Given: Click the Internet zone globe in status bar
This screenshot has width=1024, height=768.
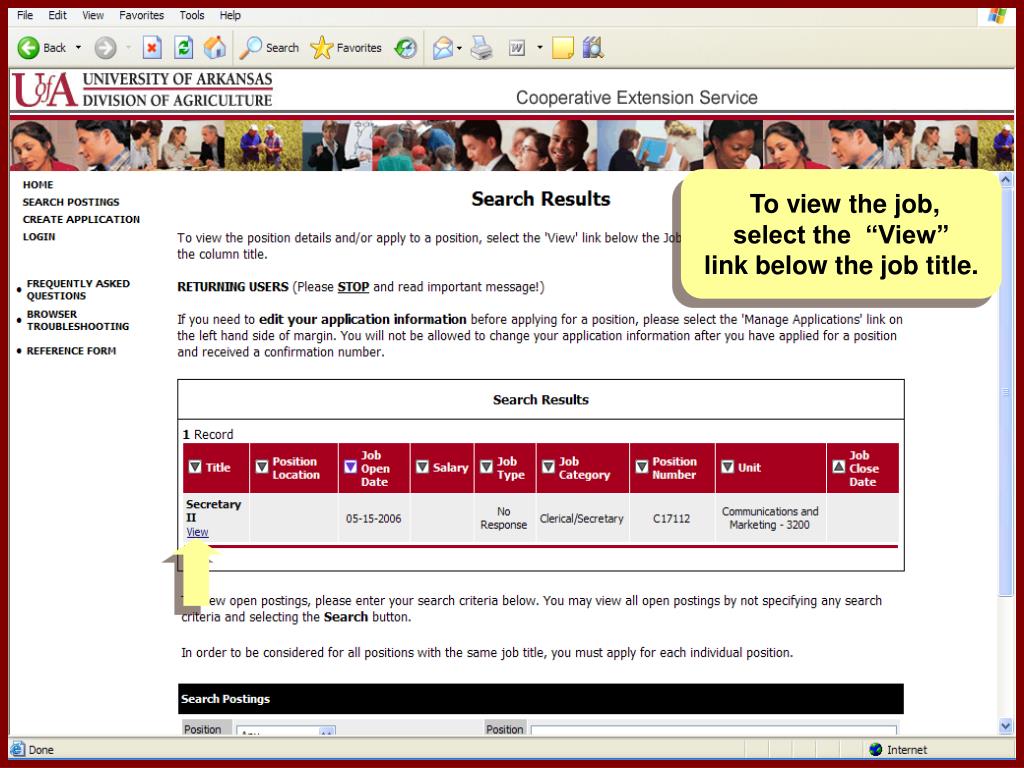Looking at the screenshot, I should (876, 750).
